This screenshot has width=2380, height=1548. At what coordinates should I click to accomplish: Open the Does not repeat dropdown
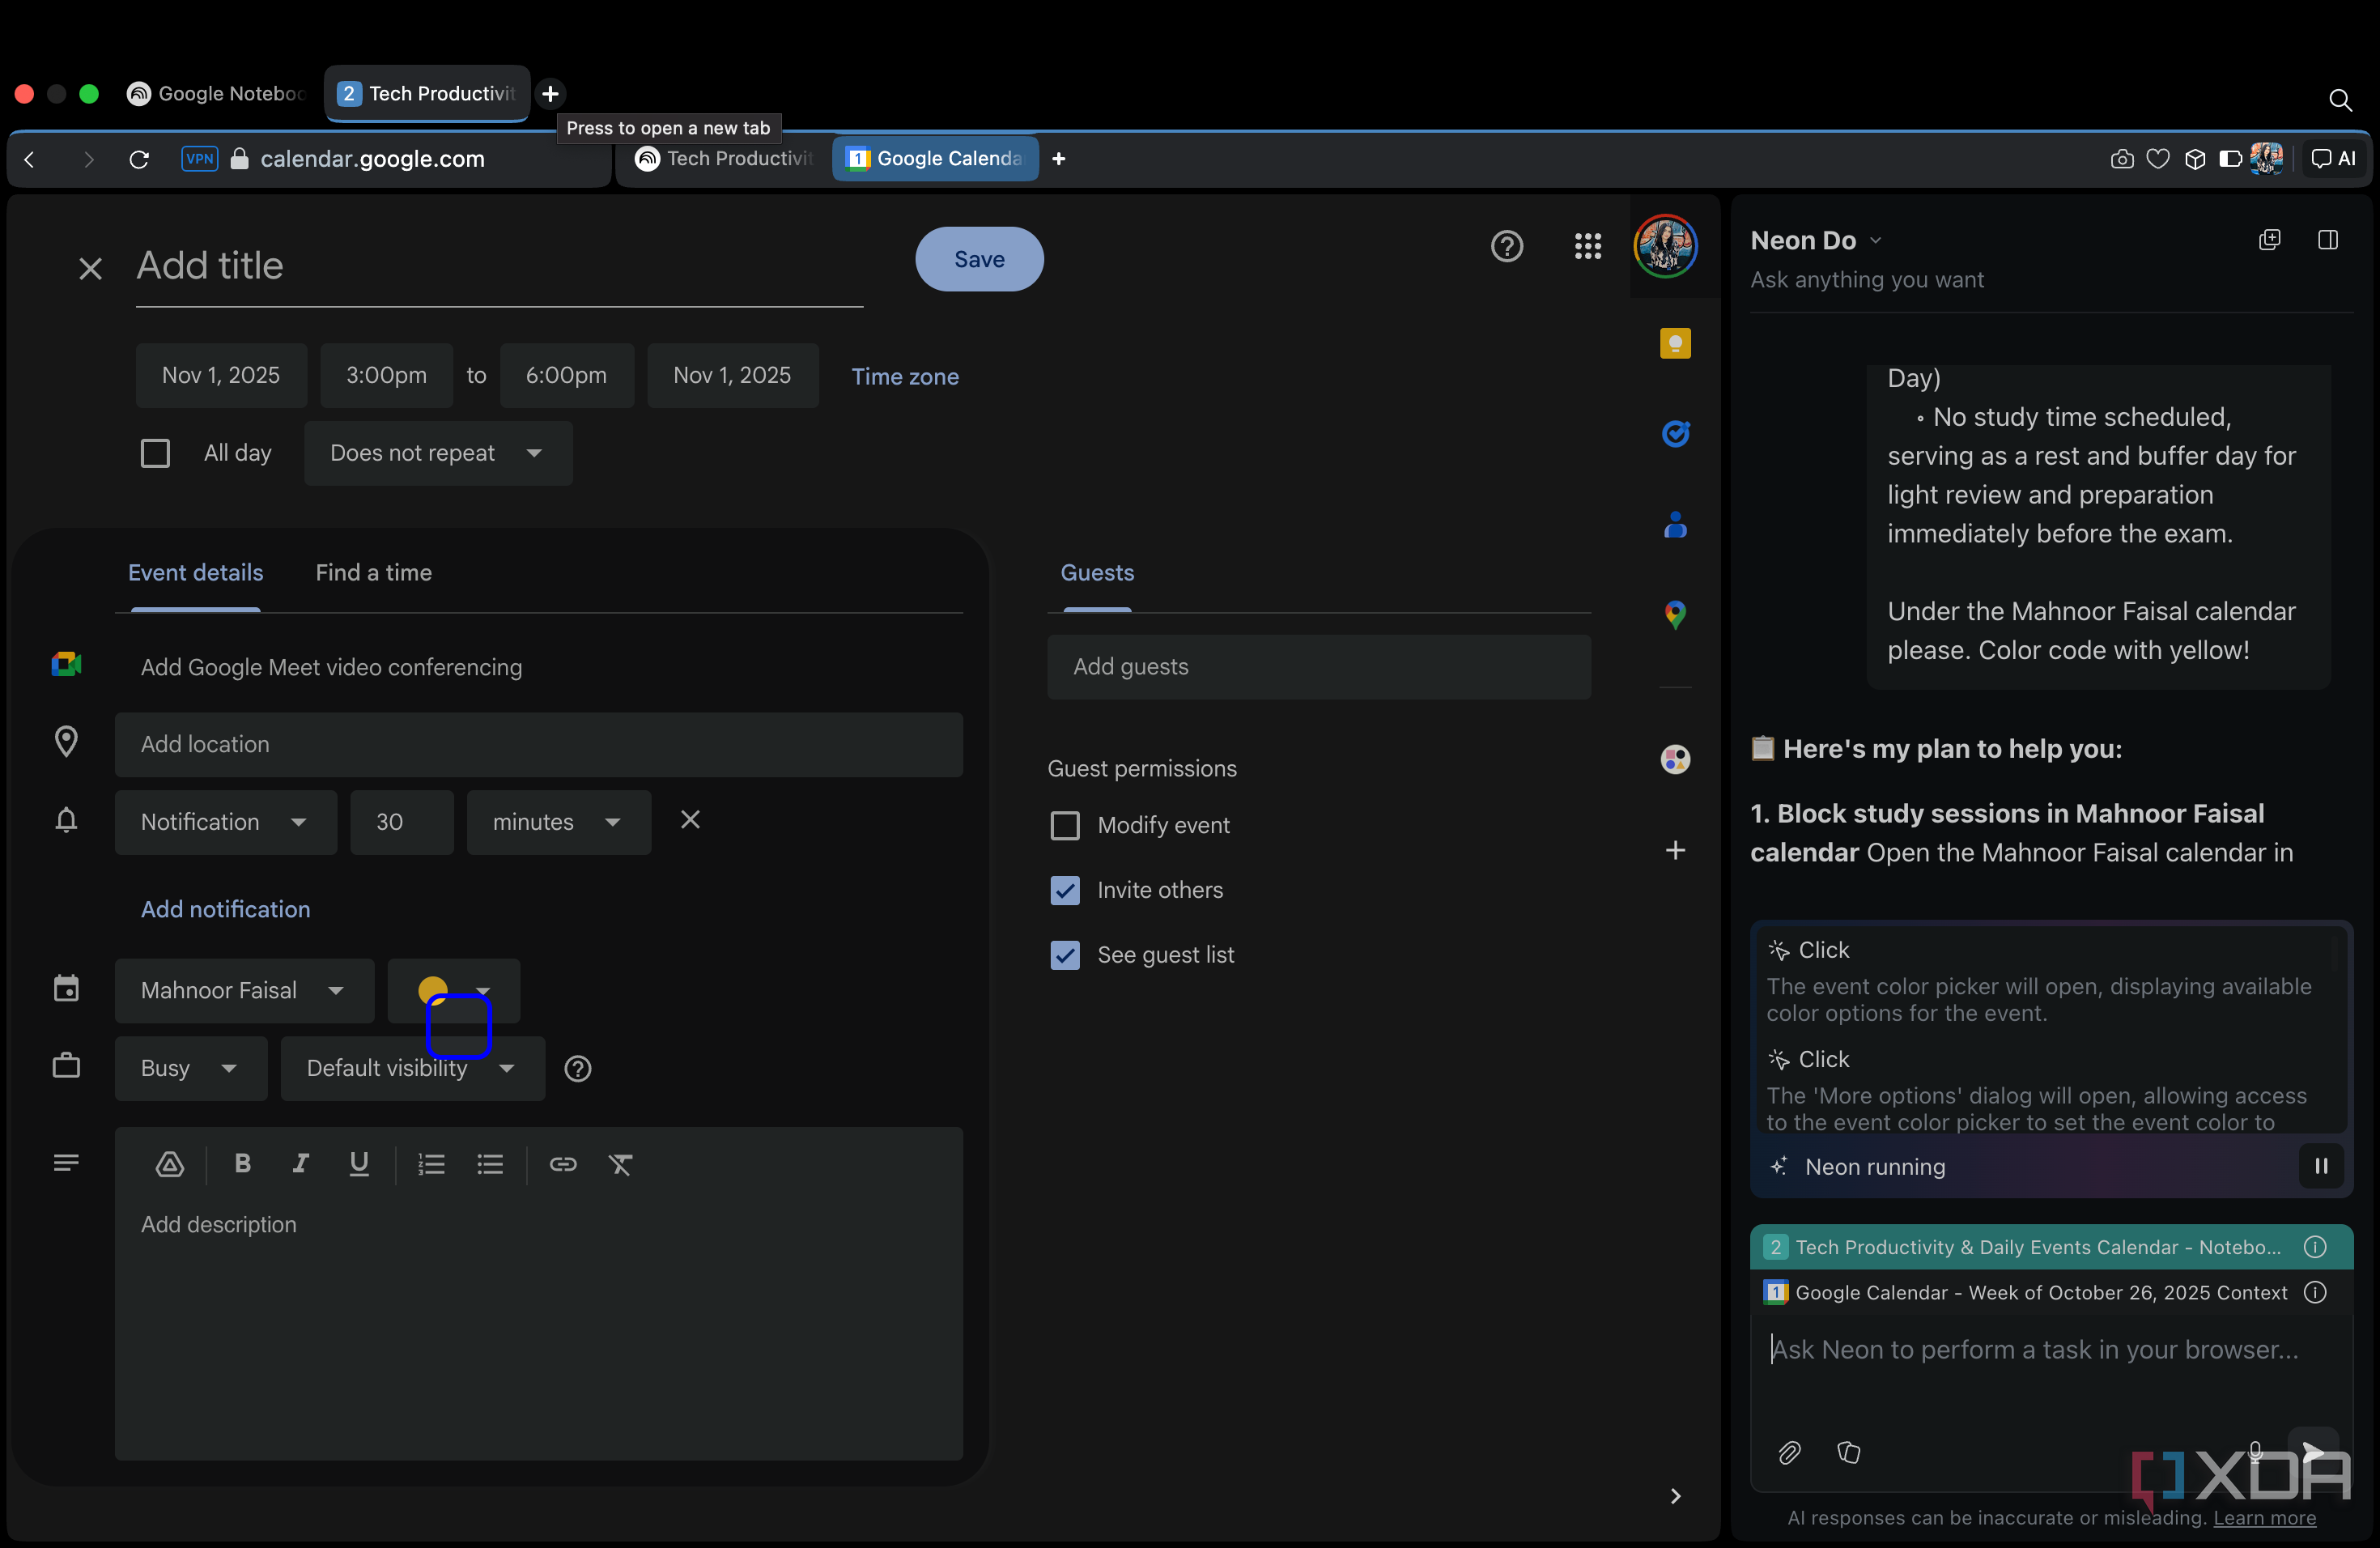click(438, 453)
